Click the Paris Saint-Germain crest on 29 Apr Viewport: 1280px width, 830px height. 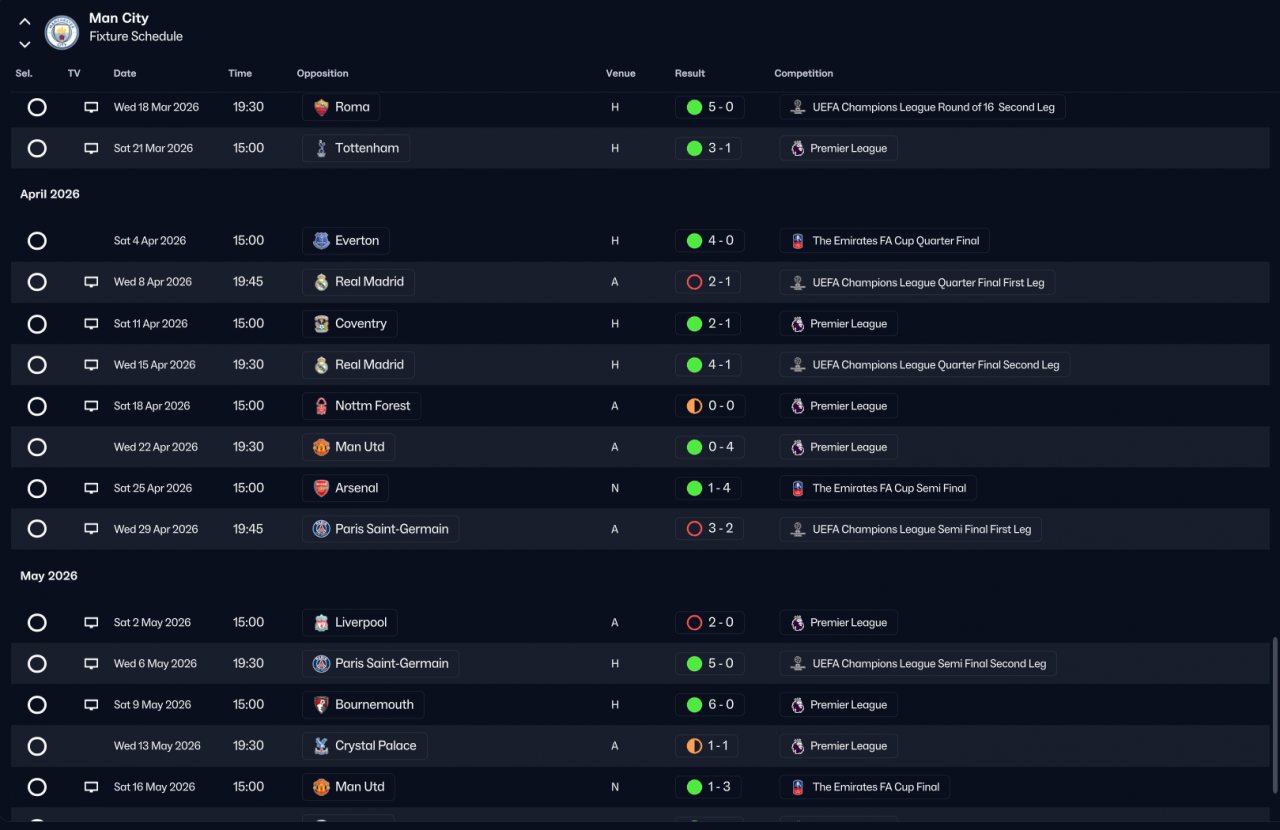[321, 529]
